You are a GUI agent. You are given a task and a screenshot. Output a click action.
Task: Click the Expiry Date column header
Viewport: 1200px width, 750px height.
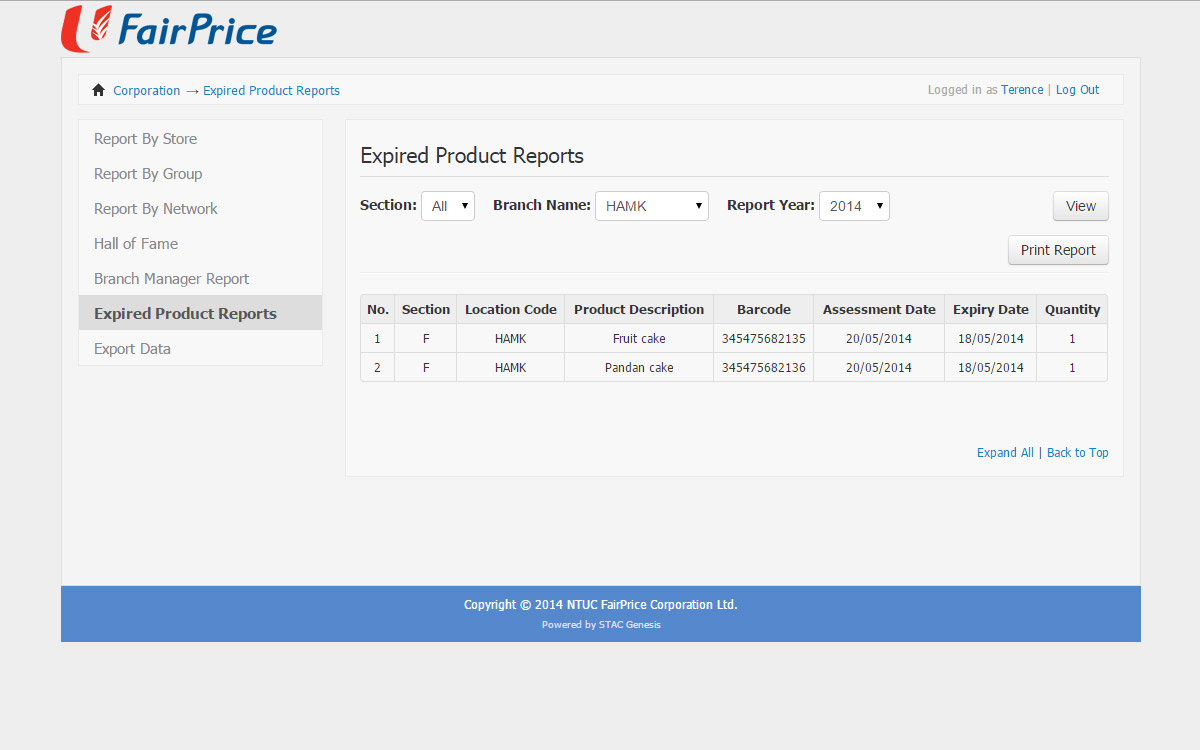(x=991, y=309)
